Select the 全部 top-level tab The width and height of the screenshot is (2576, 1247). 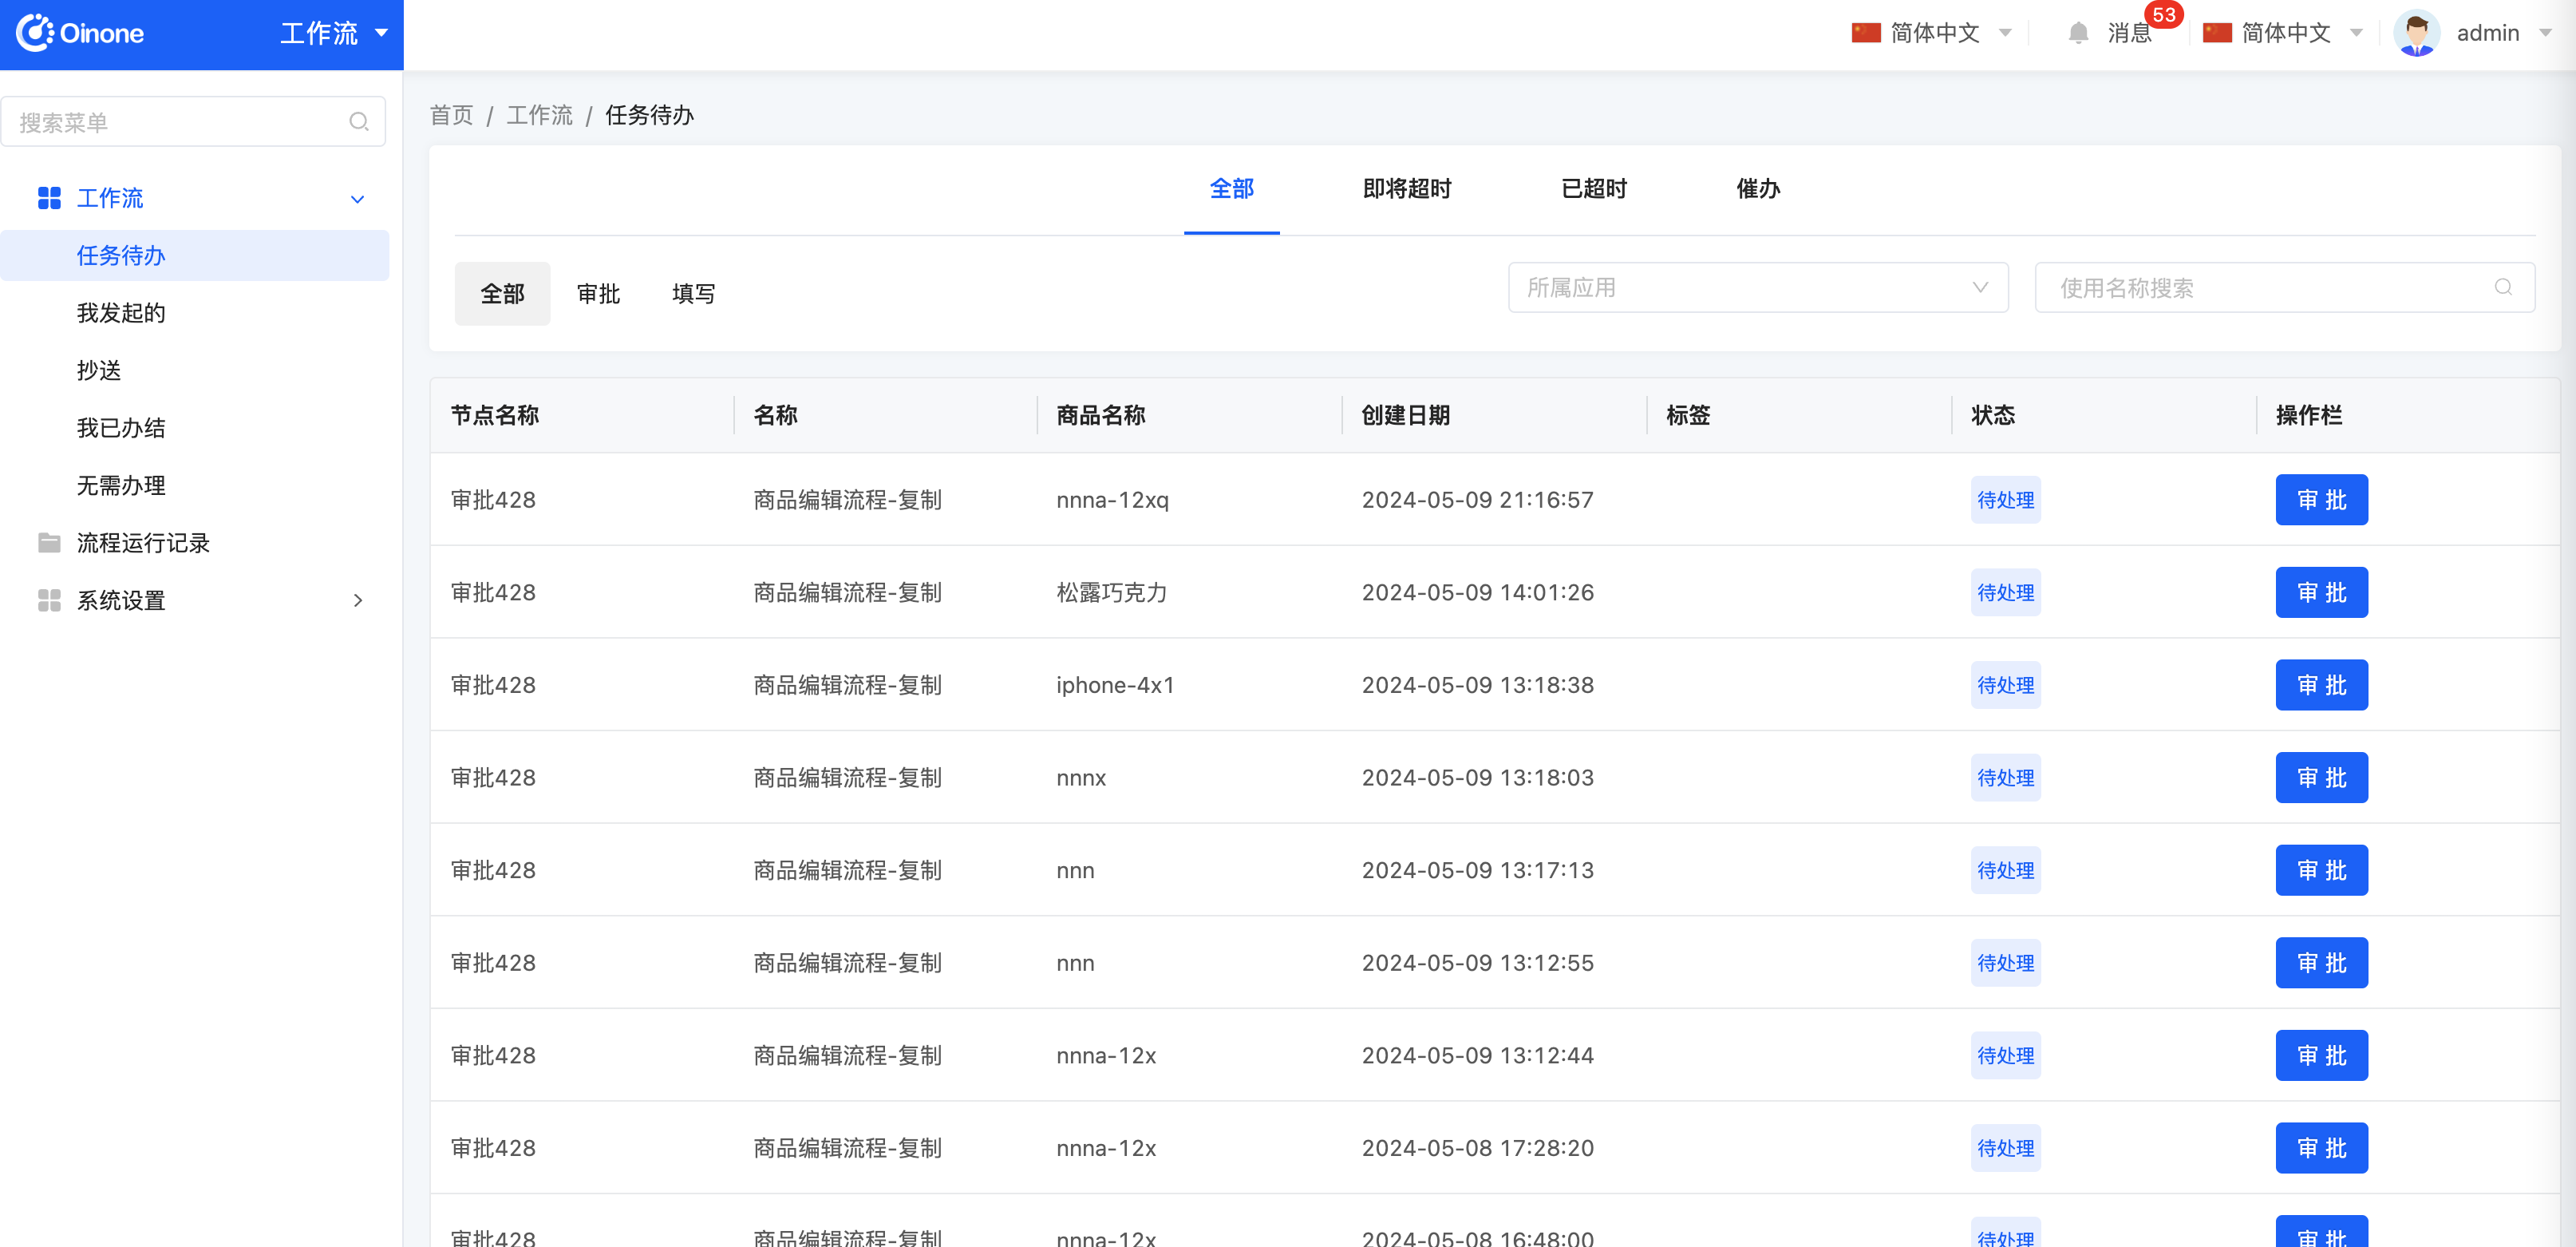pyautogui.click(x=1231, y=188)
